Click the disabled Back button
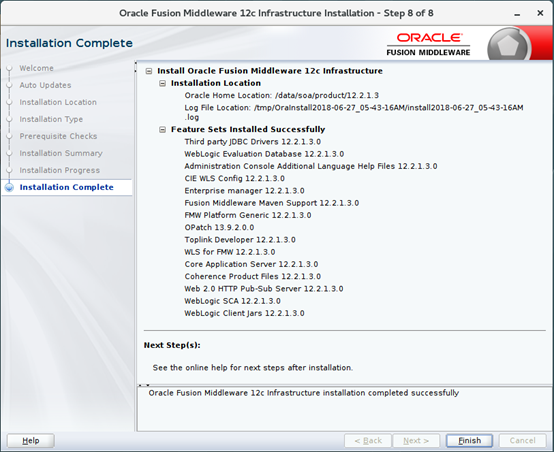The width and height of the screenshot is (554, 452). pos(368,441)
